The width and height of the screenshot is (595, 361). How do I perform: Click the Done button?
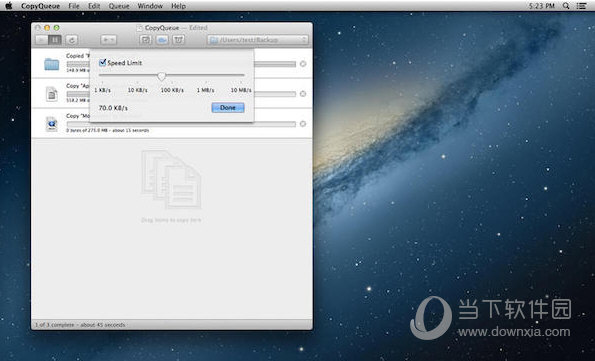pos(228,107)
